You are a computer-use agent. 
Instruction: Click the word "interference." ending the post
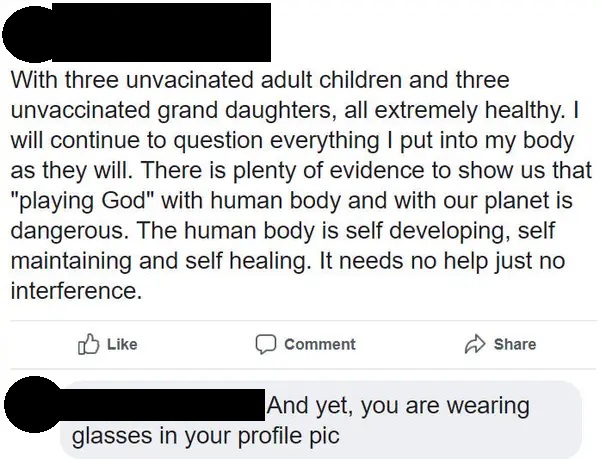[x=76, y=294]
